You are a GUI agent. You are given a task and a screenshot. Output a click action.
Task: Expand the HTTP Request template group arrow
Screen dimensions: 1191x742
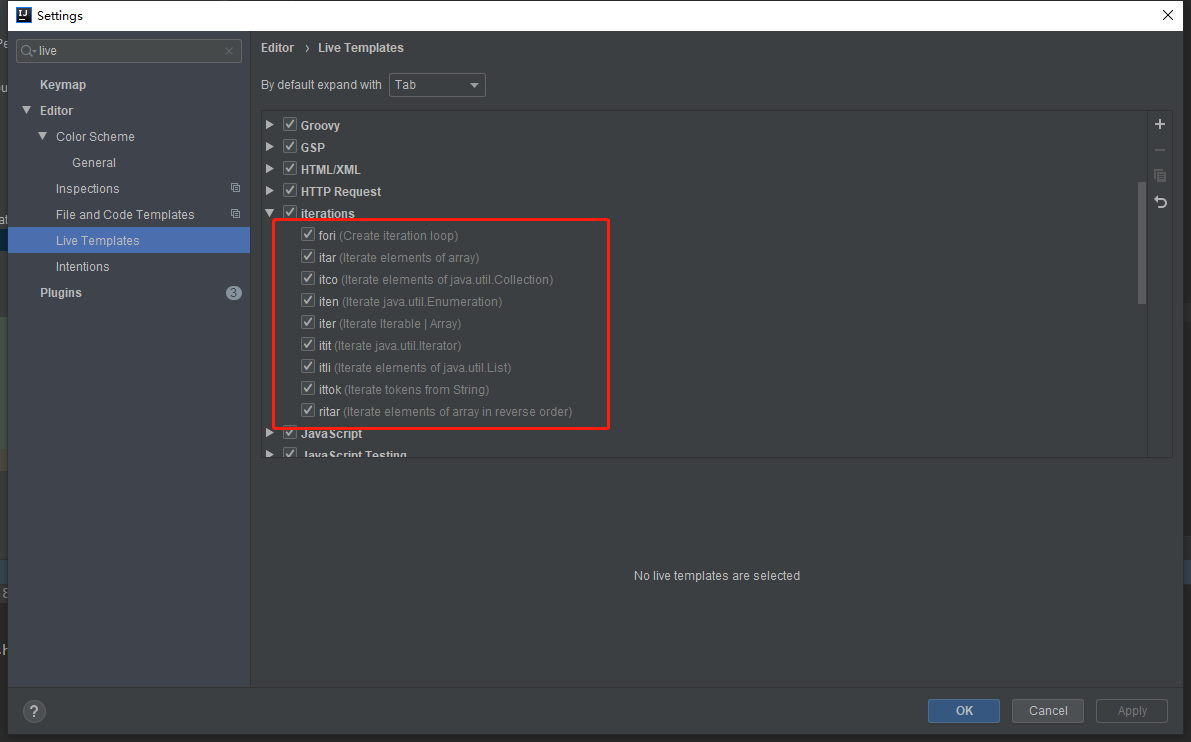(270, 191)
